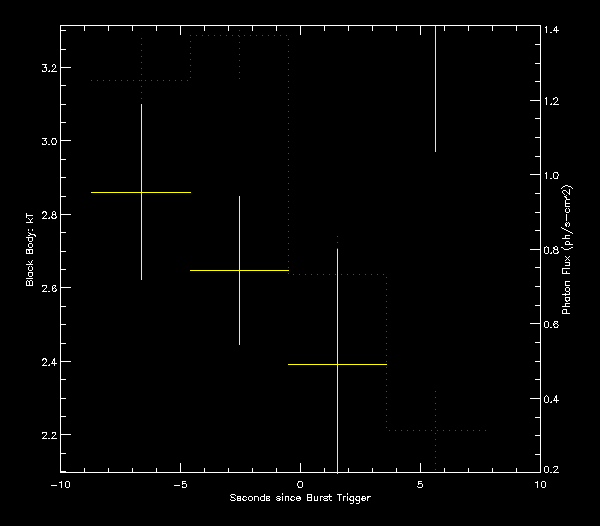This screenshot has height=526, width=600.
Task: Click the 5 tick label on x-axis
Action: click(420, 484)
